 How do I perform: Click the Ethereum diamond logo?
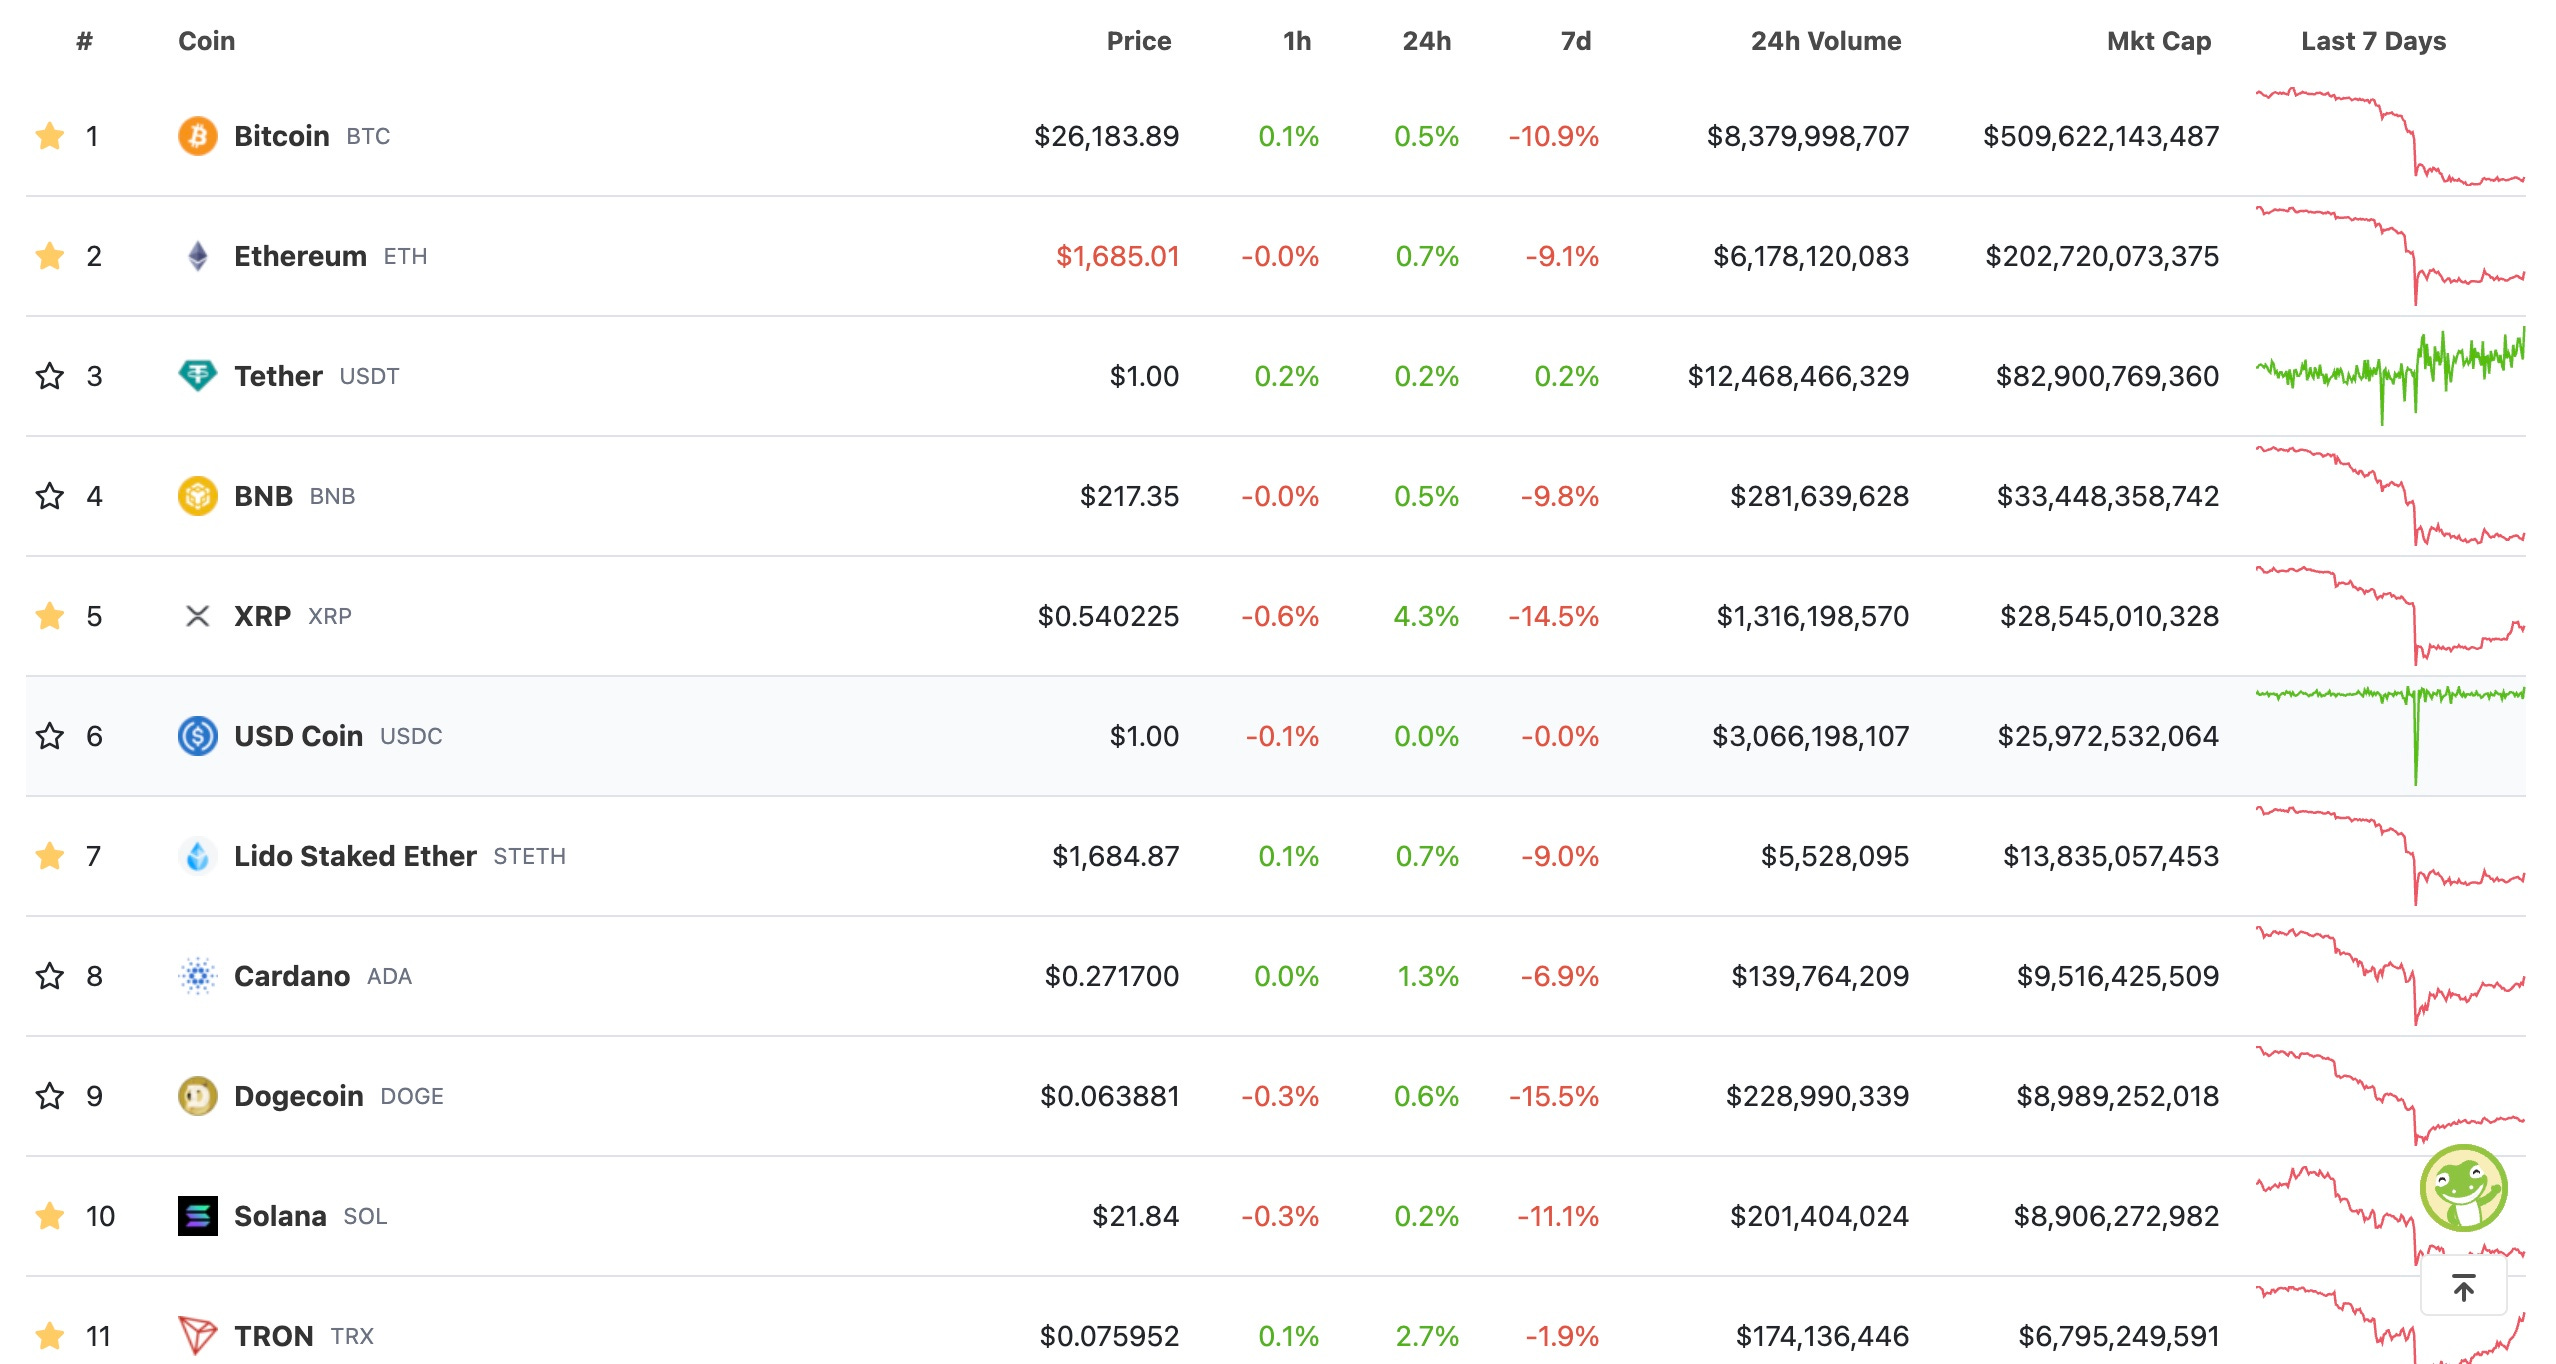click(x=198, y=256)
